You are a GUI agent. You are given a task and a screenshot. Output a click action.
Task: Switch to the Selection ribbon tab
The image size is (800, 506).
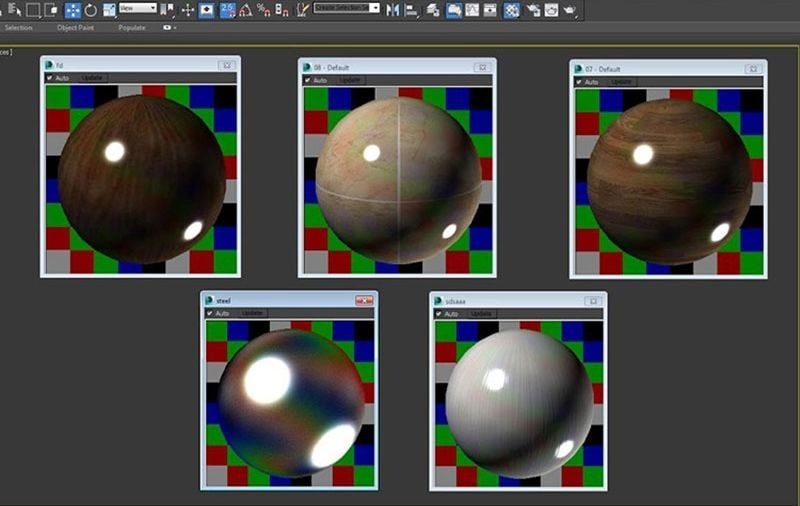click(18, 28)
